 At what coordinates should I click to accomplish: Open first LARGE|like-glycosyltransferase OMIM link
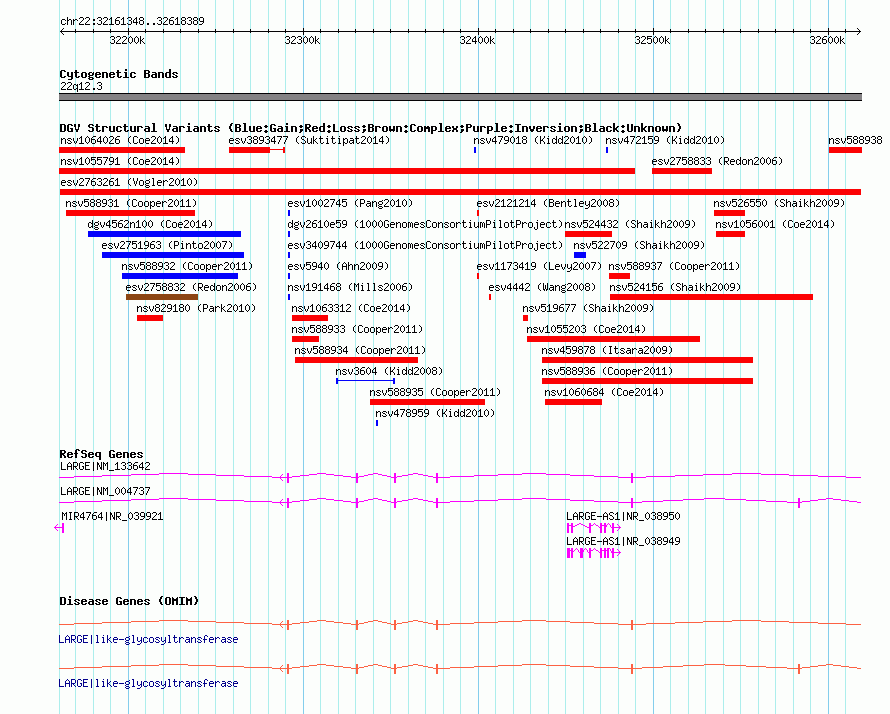tap(148, 640)
